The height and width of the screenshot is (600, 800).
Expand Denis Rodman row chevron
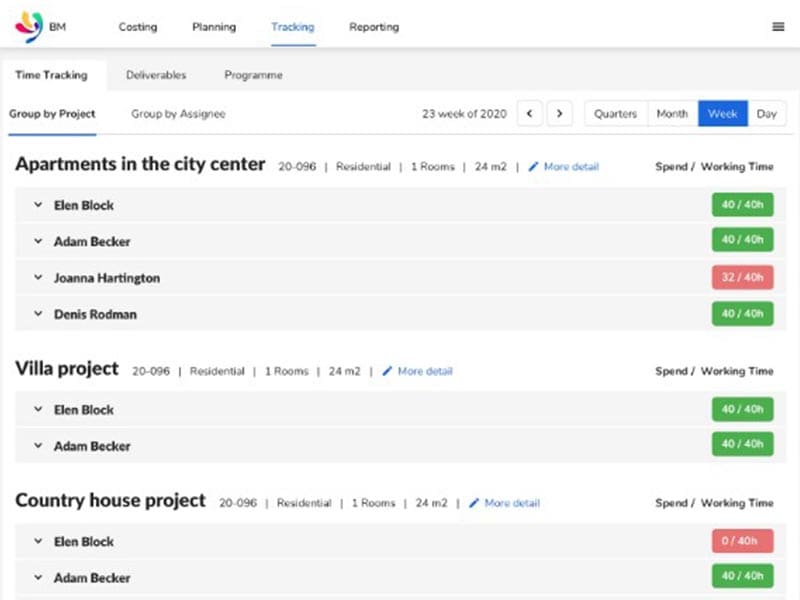click(38, 314)
